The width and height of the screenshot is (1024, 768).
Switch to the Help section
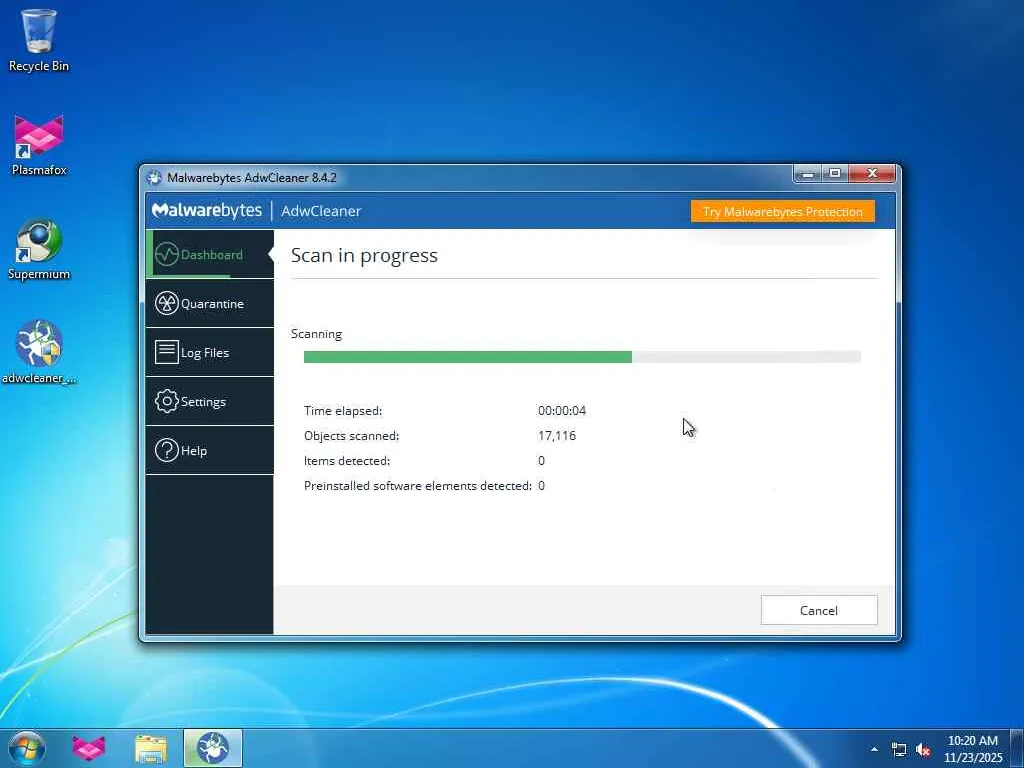coord(210,450)
